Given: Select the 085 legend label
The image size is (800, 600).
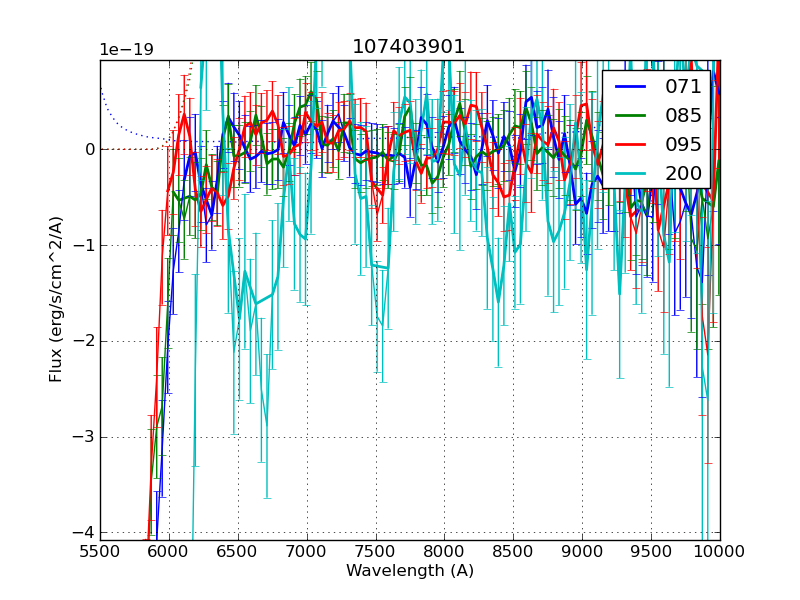Looking at the screenshot, I should tap(683, 115).
